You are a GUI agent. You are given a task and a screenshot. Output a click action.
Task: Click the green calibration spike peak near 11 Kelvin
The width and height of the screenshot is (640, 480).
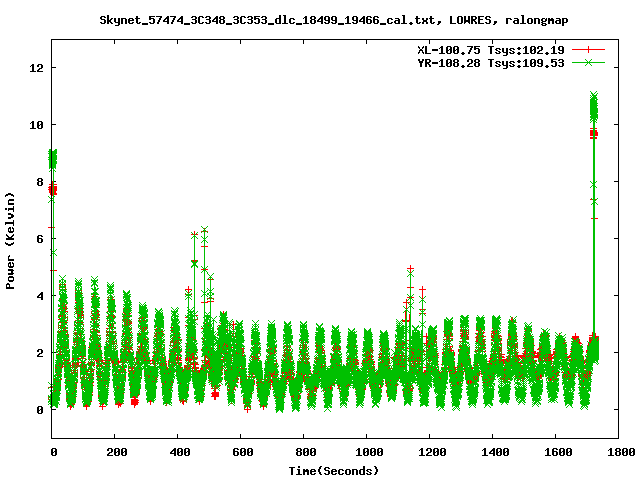[594, 107]
